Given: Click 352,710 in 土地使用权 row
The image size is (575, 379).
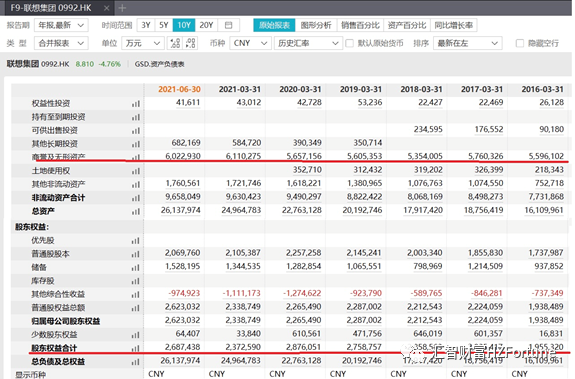Looking at the screenshot, I should tap(307, 170).
